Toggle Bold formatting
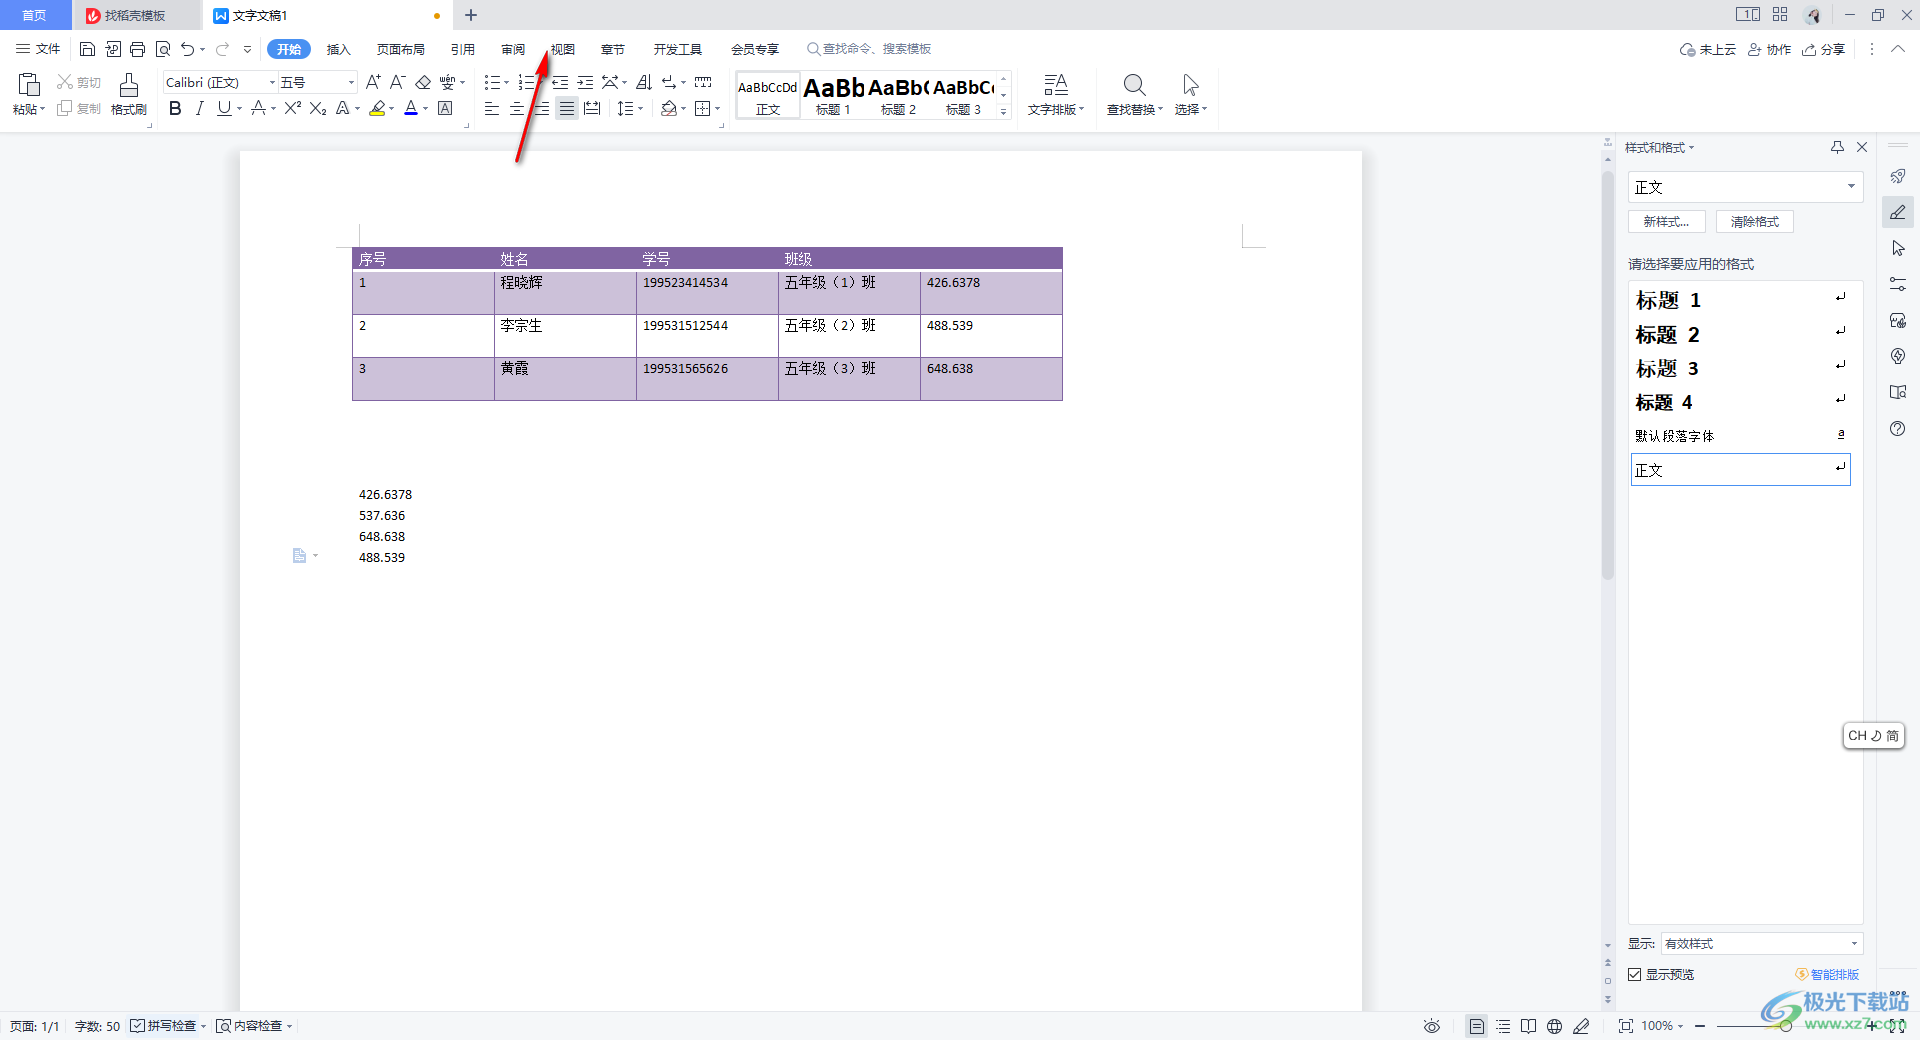Screen dimensions: 1920x1040 point(175,108)
